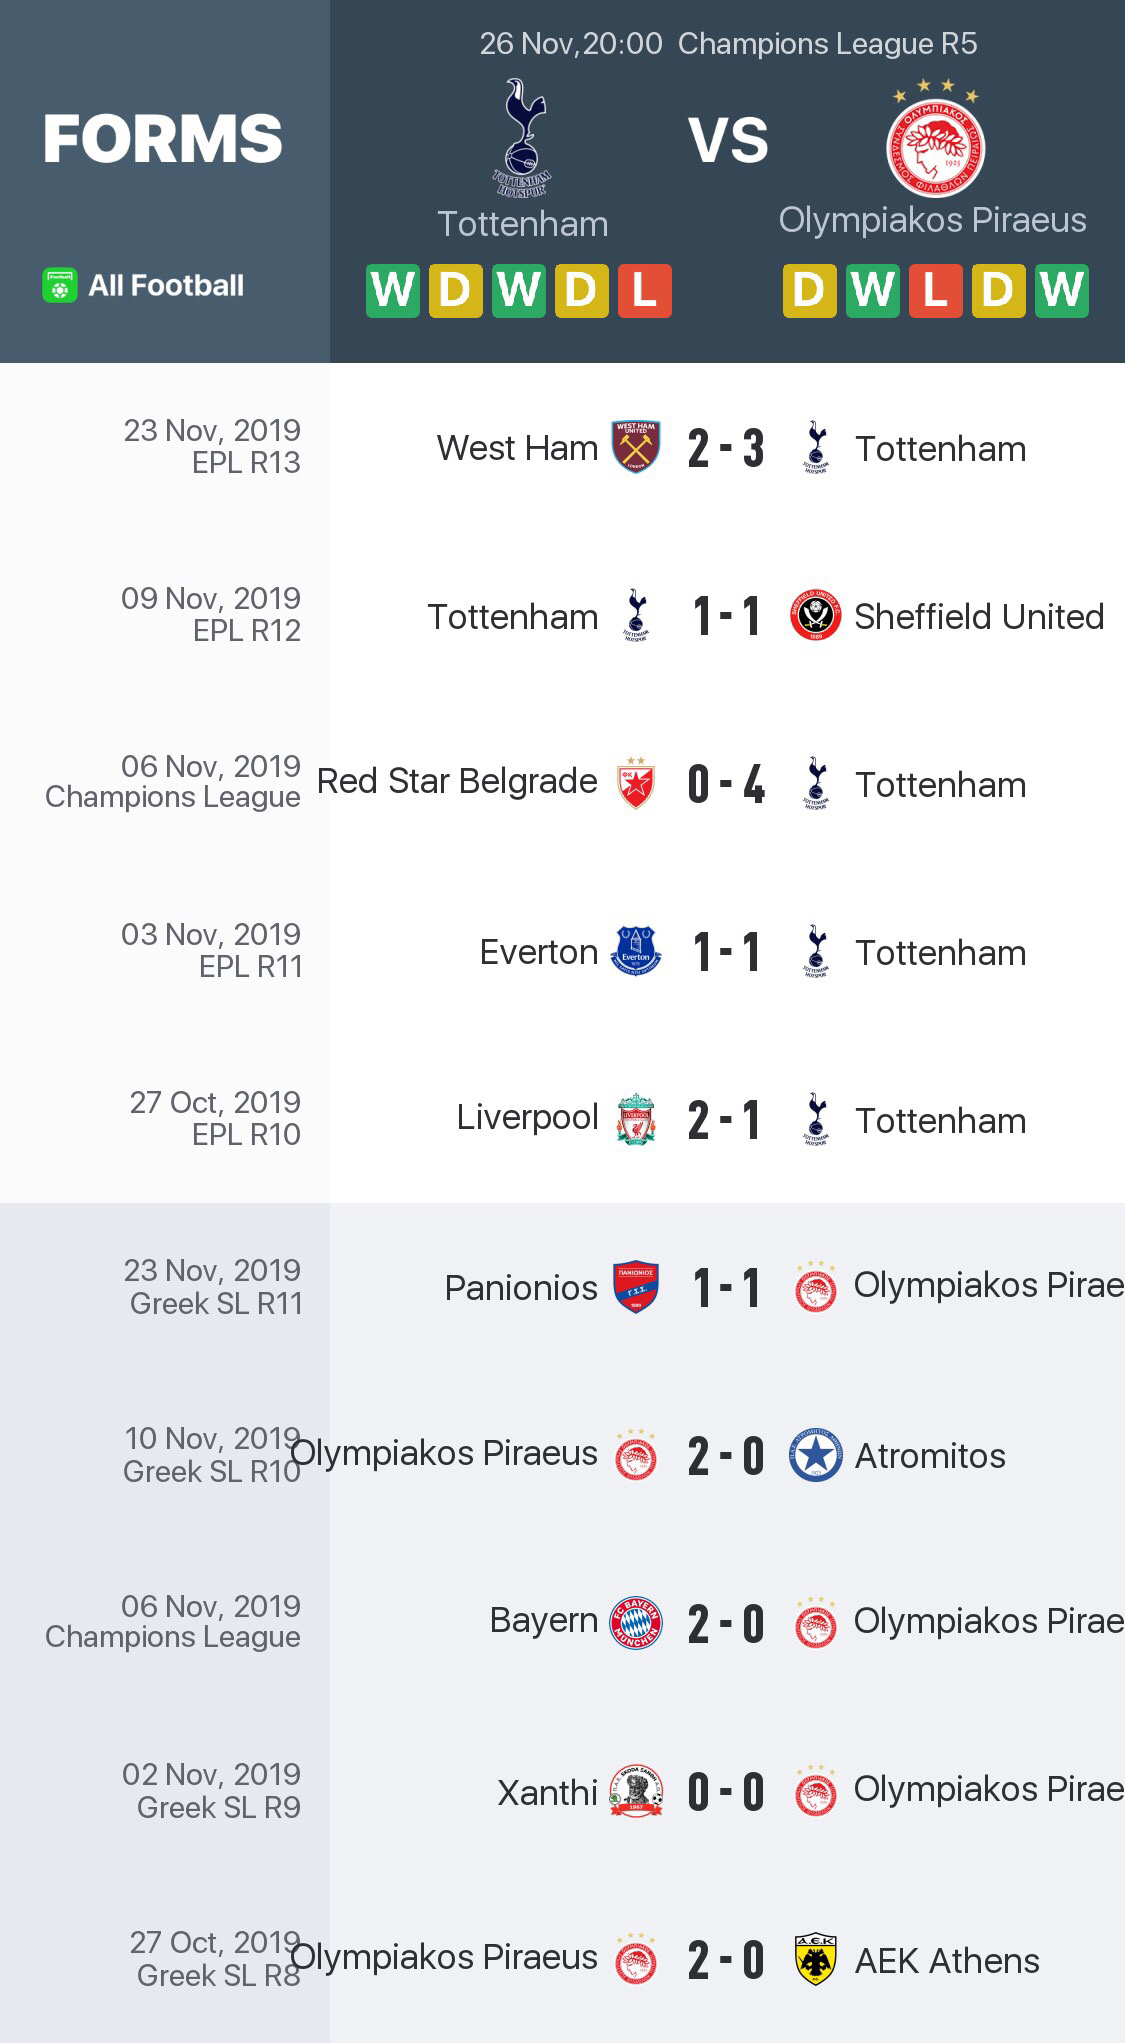The height and width of the screenshot is (2043, 1125).
Task: Click the Bayern Munich badge
Action: click(x=636, y=1622)
